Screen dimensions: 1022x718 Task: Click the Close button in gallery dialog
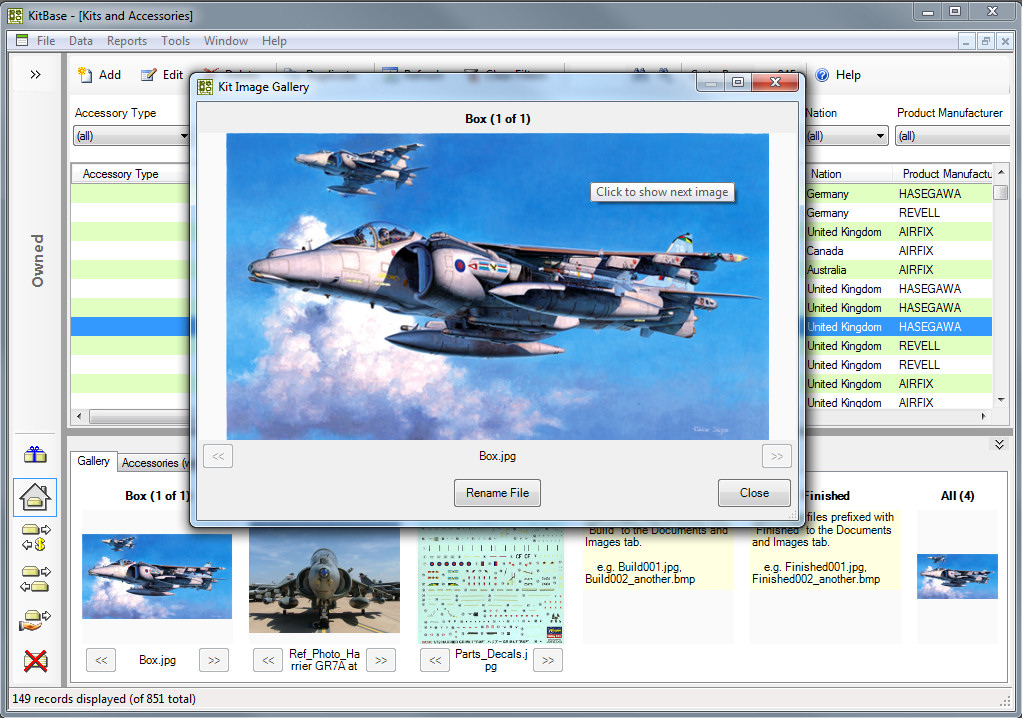(754, 493)
